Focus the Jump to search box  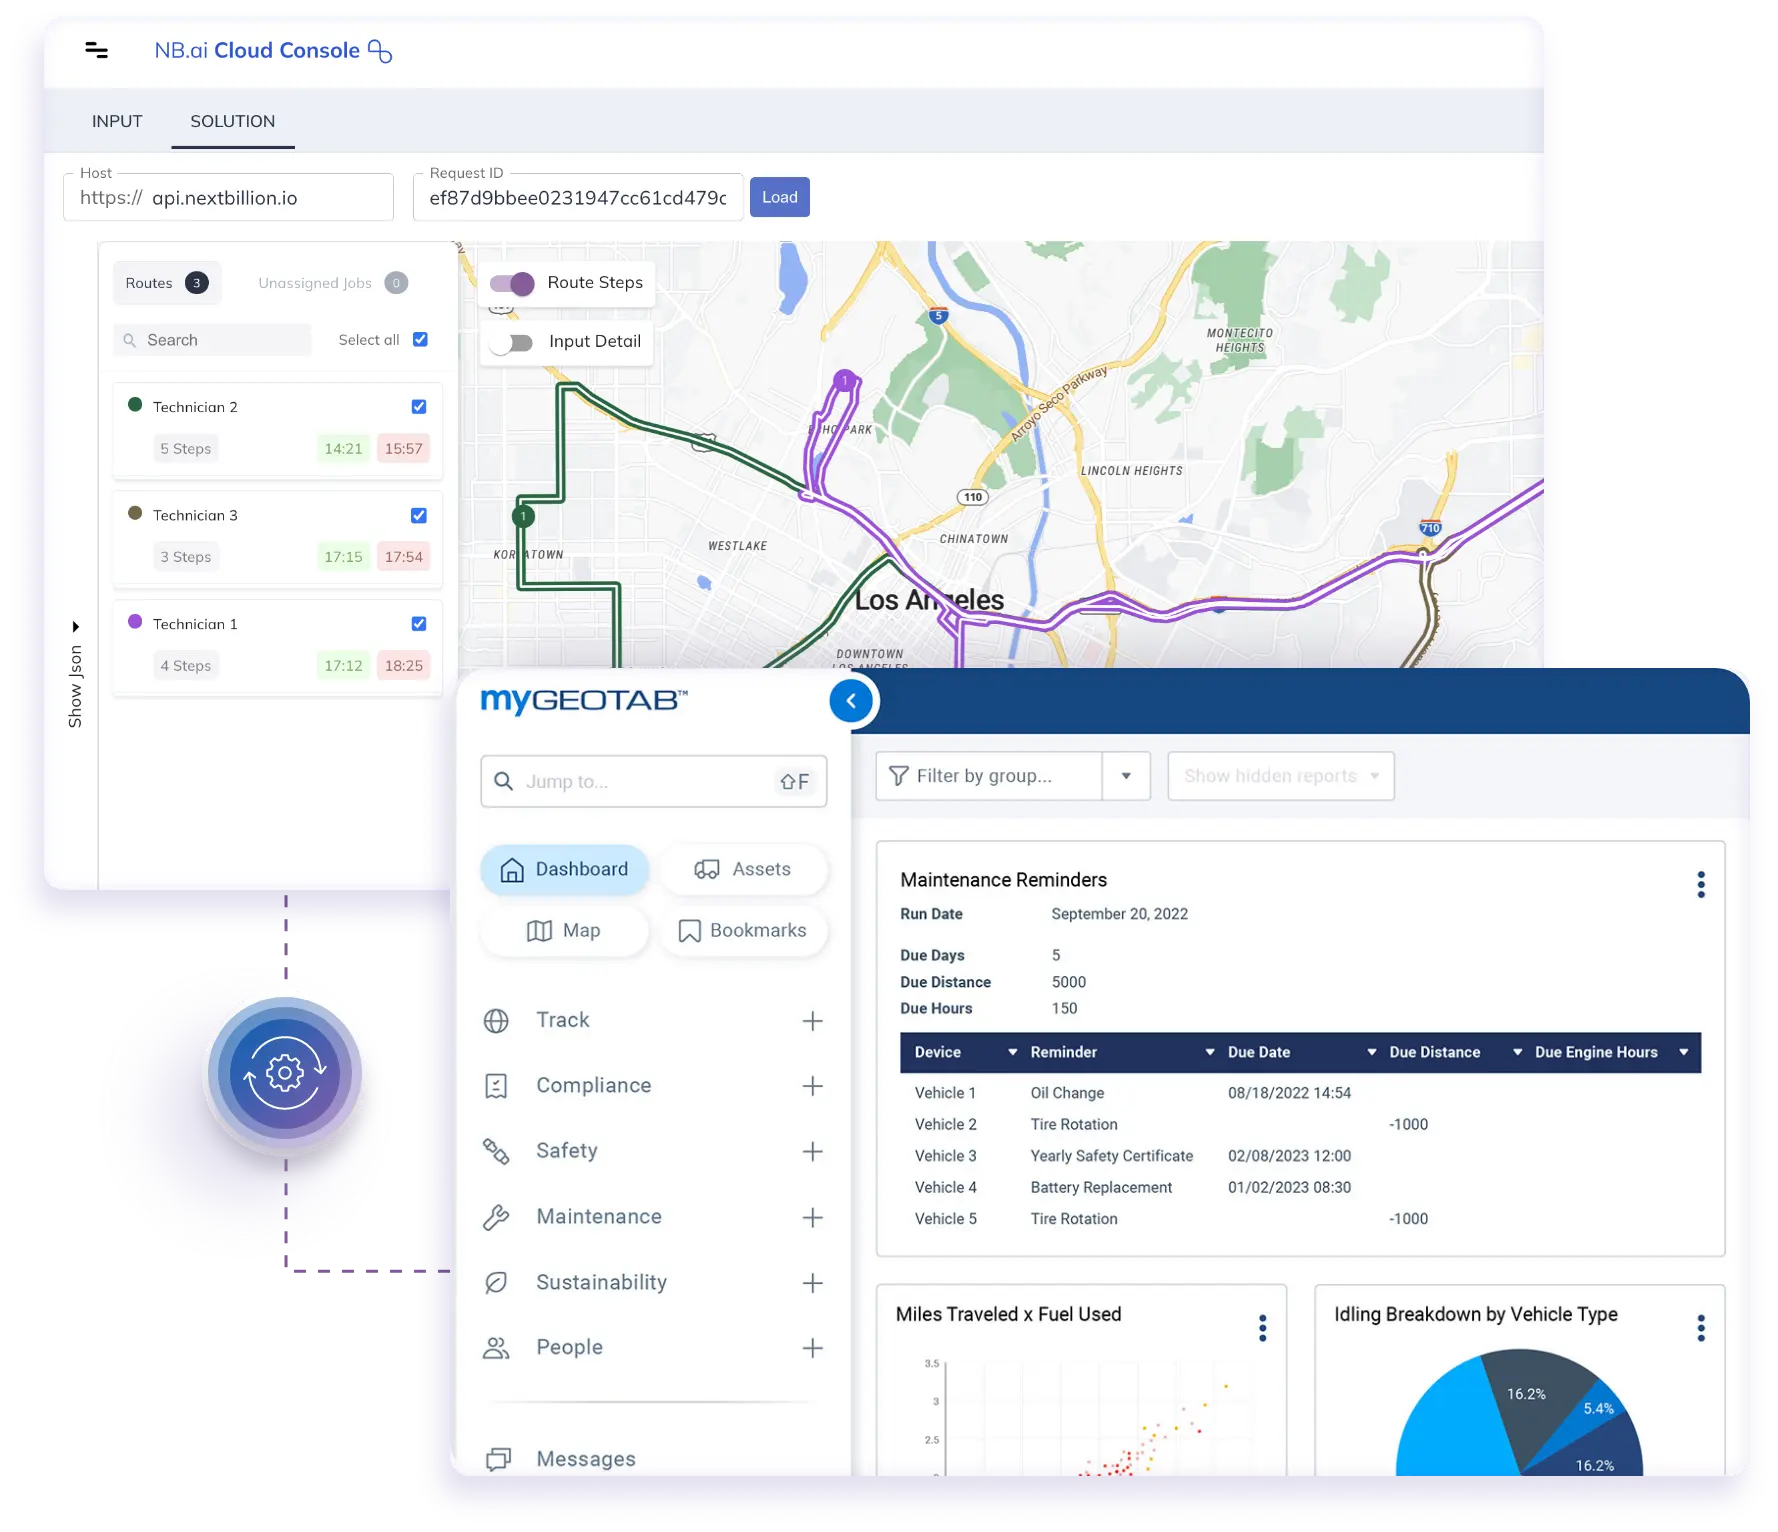tap(654, 782)
